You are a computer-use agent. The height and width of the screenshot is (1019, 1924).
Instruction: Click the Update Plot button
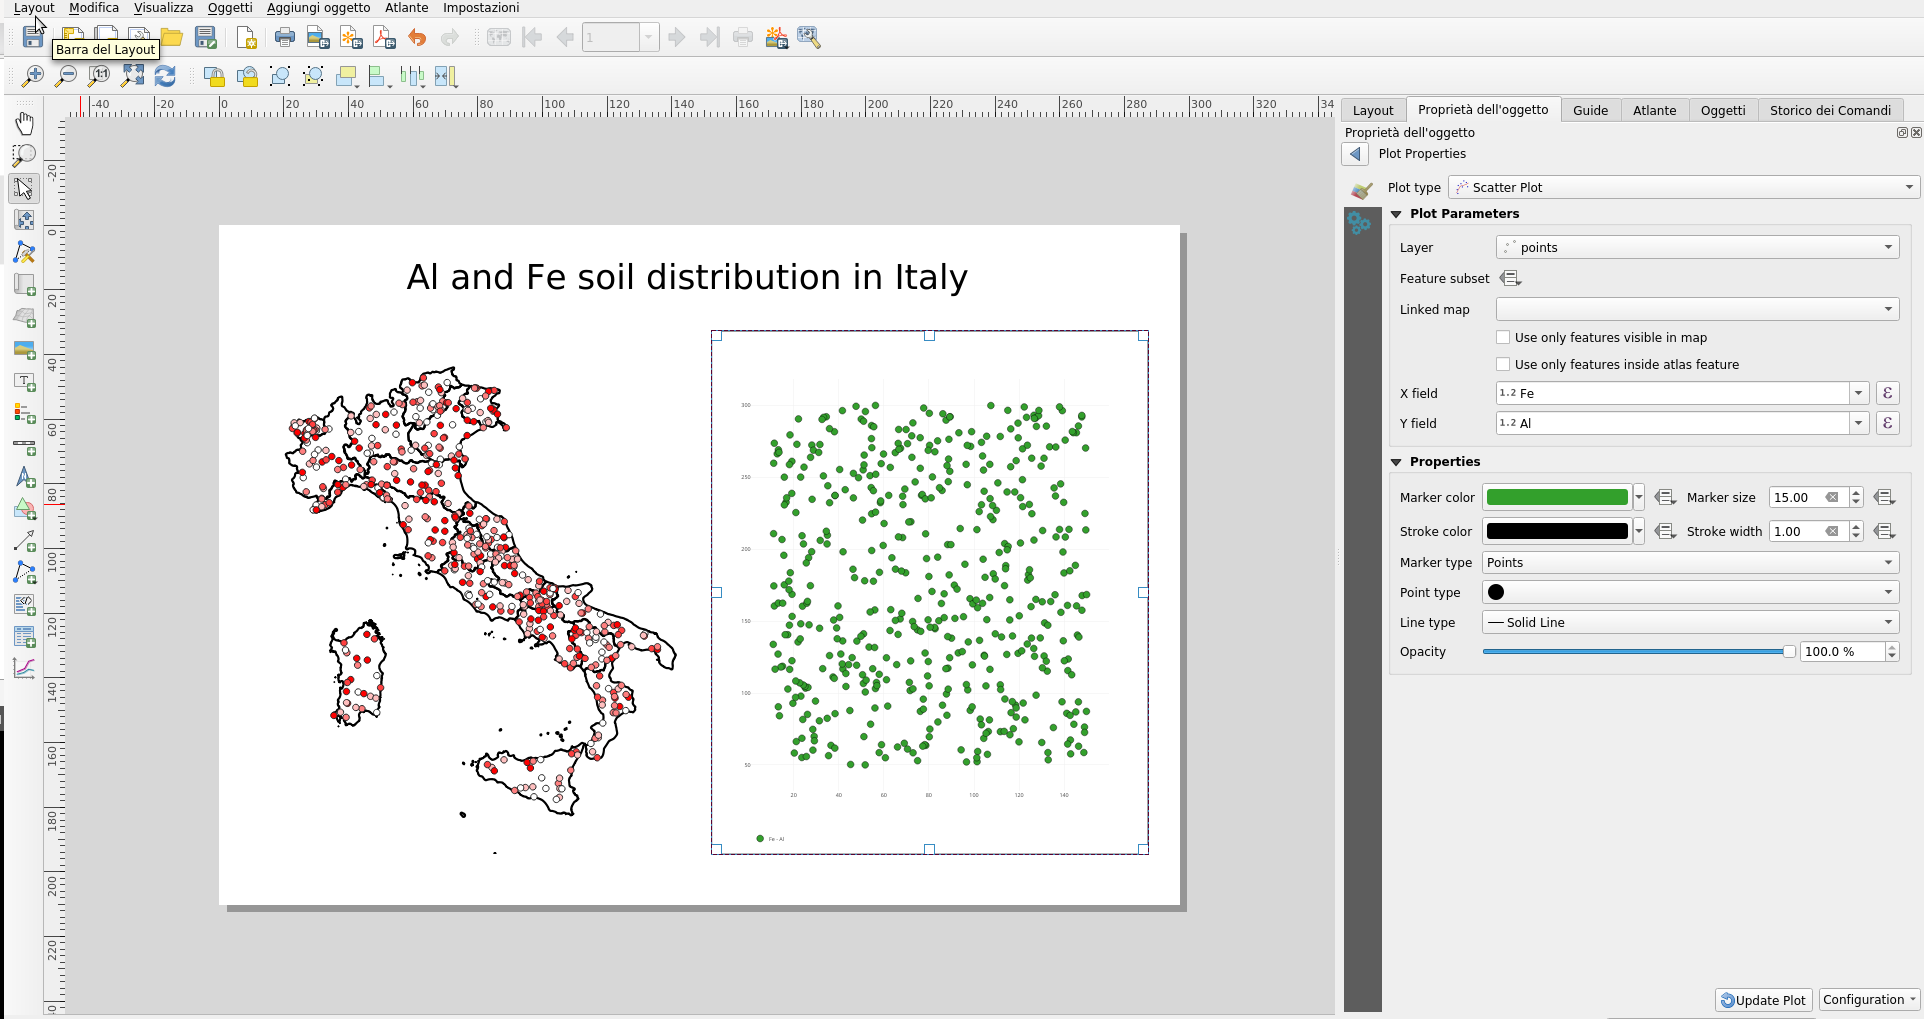point(1763,1000)
